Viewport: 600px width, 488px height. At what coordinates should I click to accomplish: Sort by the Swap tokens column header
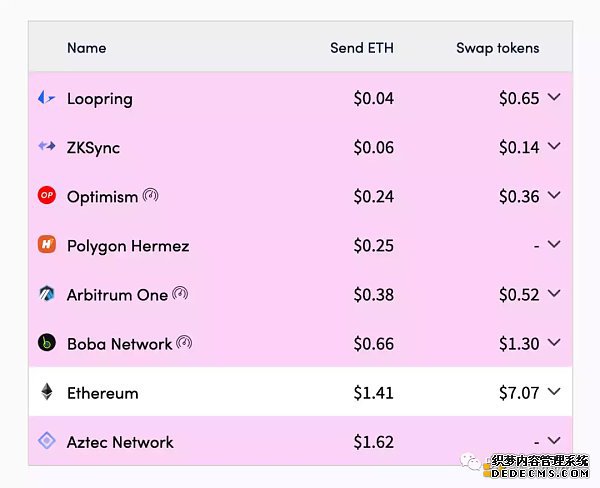[497, 48]
